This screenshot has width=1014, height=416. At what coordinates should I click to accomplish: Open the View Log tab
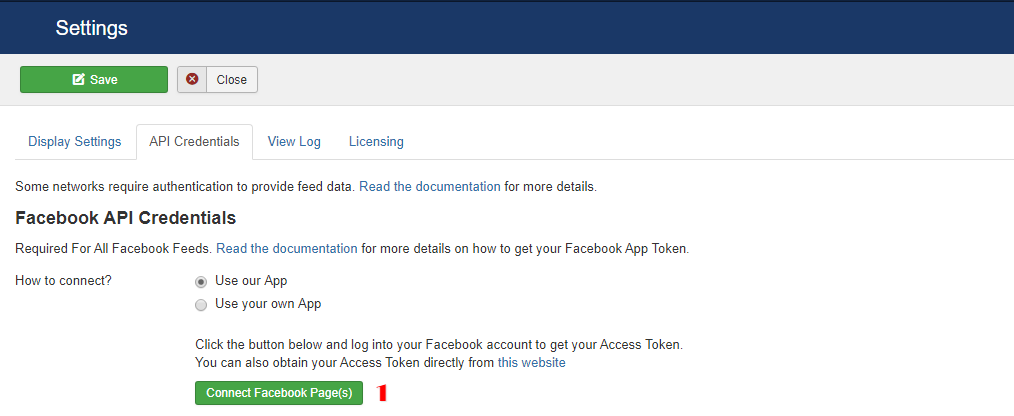click(294, 142)
